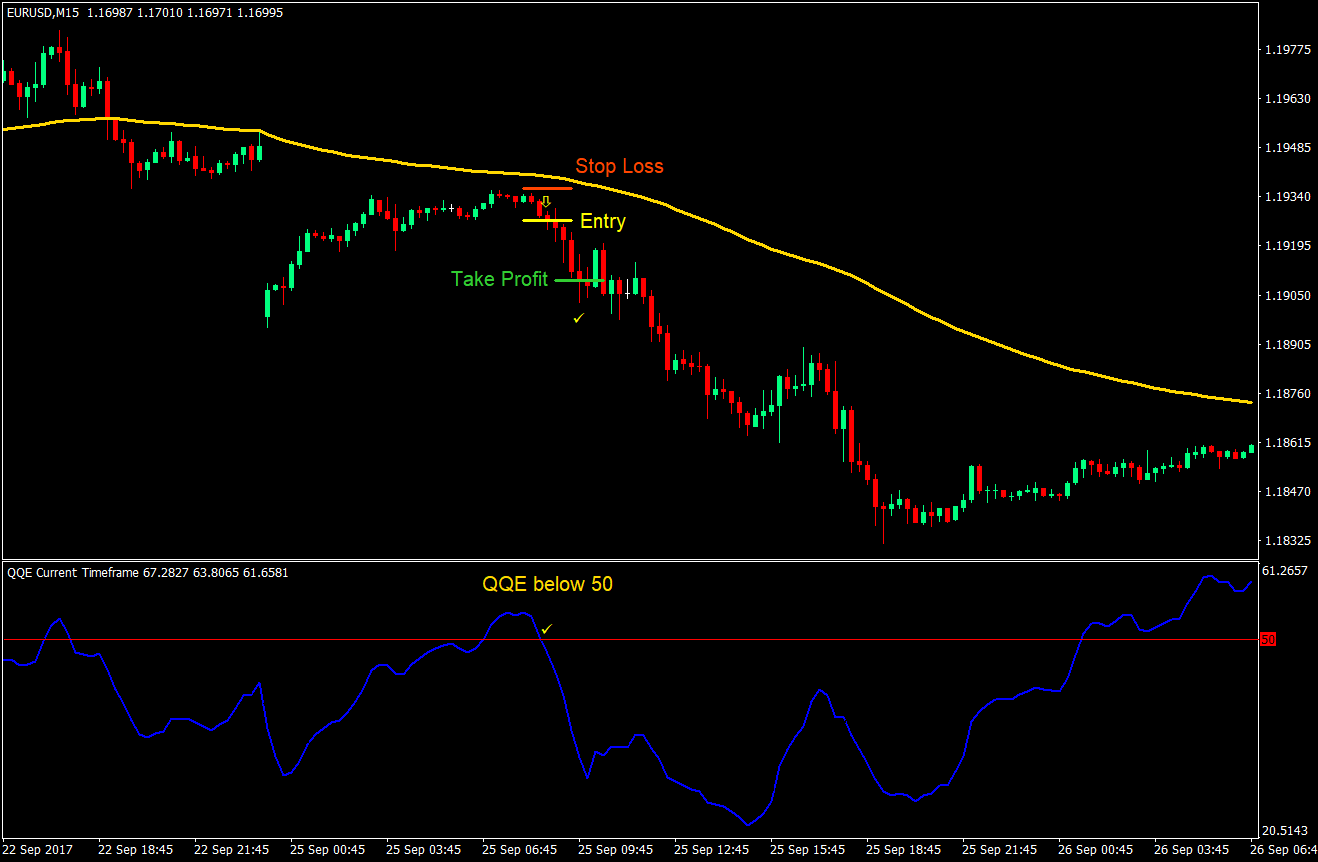Click the orange Stop Loss line segment

(x=547, y=188)
